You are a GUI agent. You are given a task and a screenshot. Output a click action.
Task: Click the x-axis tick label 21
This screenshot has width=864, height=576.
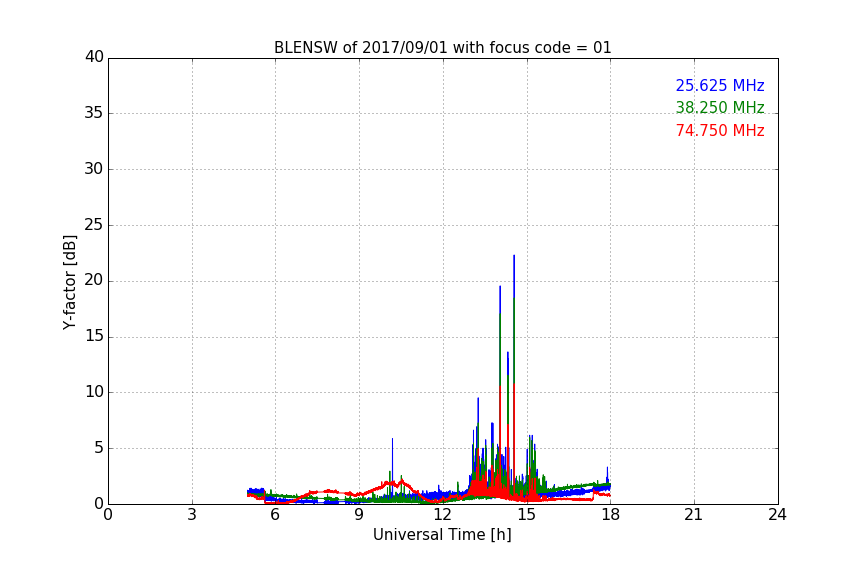pyautogui.click(x=694, y=515)
